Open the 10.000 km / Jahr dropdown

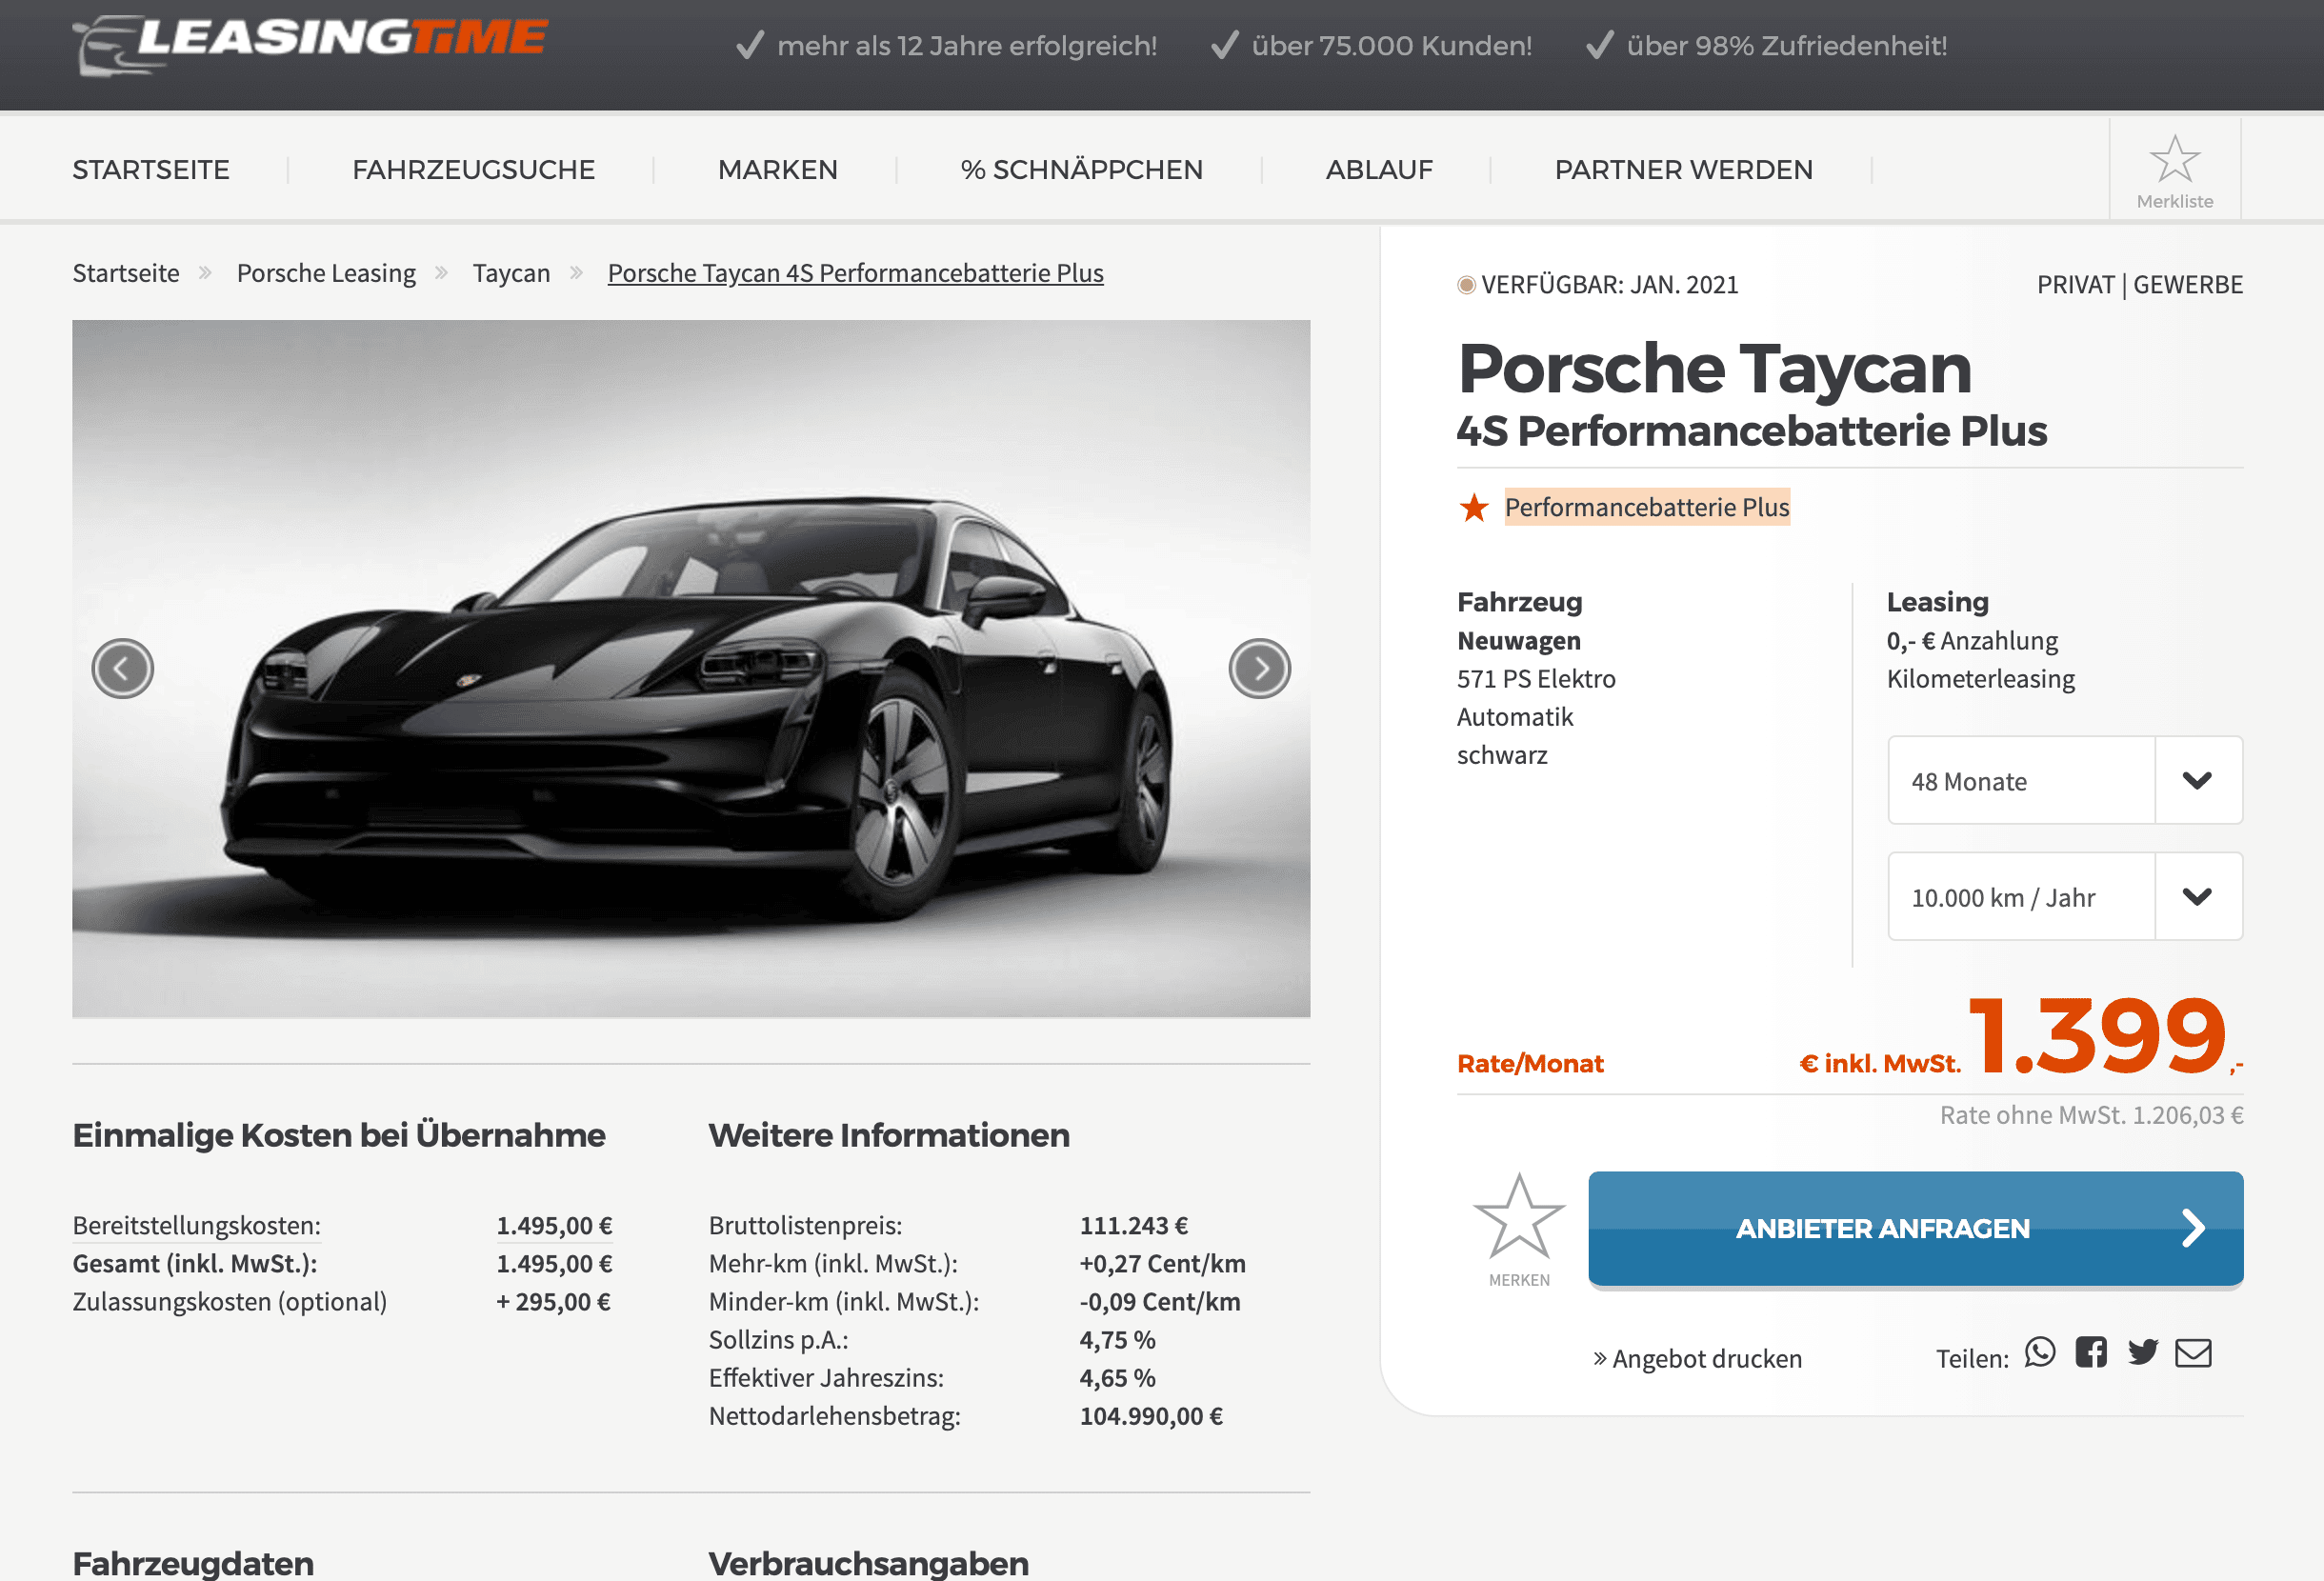pos(2065,896)
